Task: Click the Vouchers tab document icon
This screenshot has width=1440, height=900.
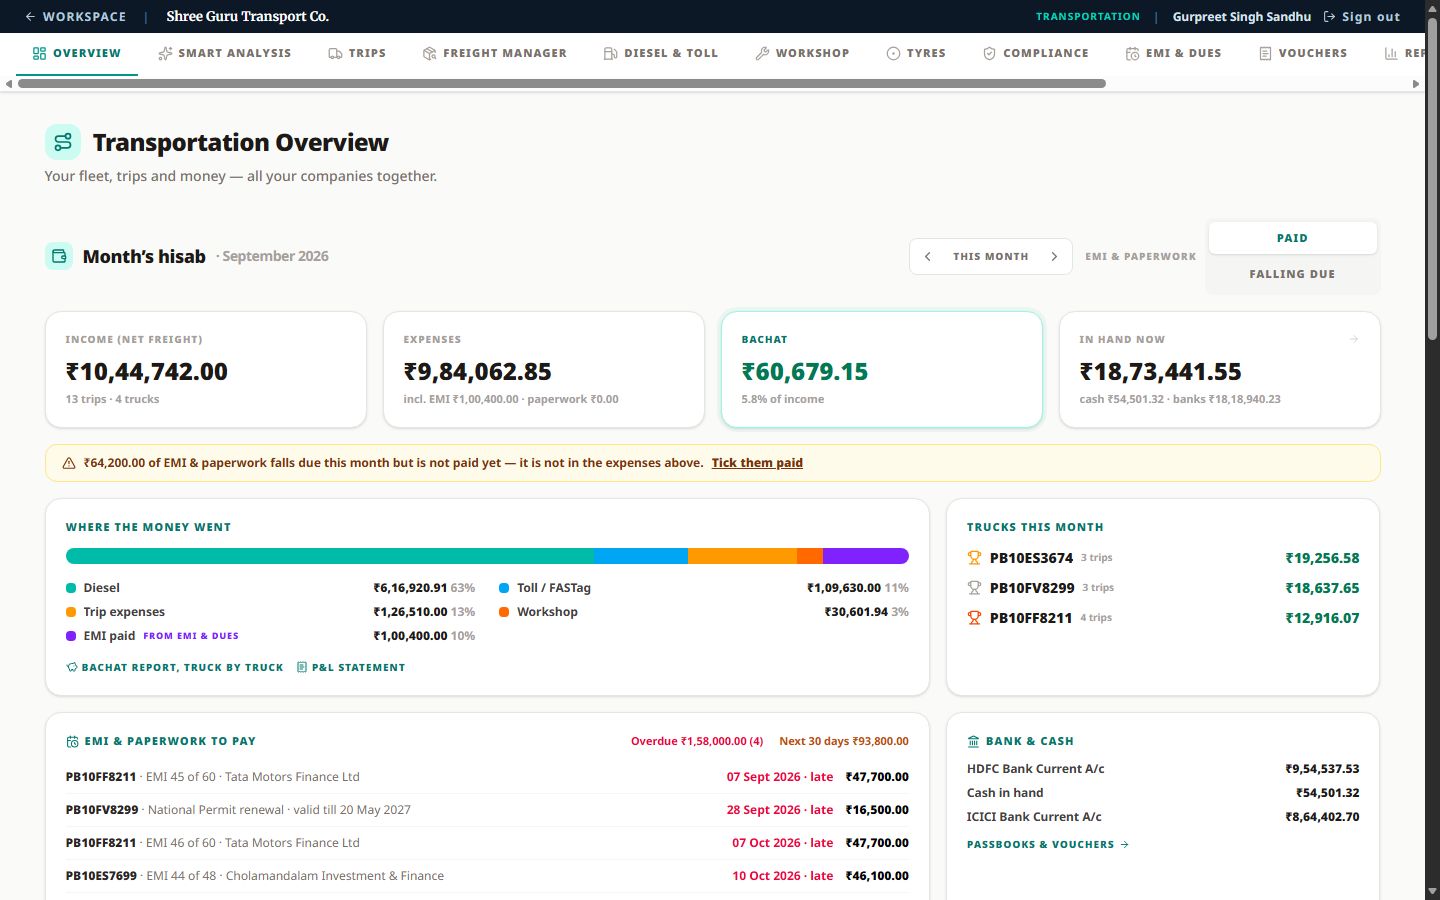Action: [x=1265, y=53]
